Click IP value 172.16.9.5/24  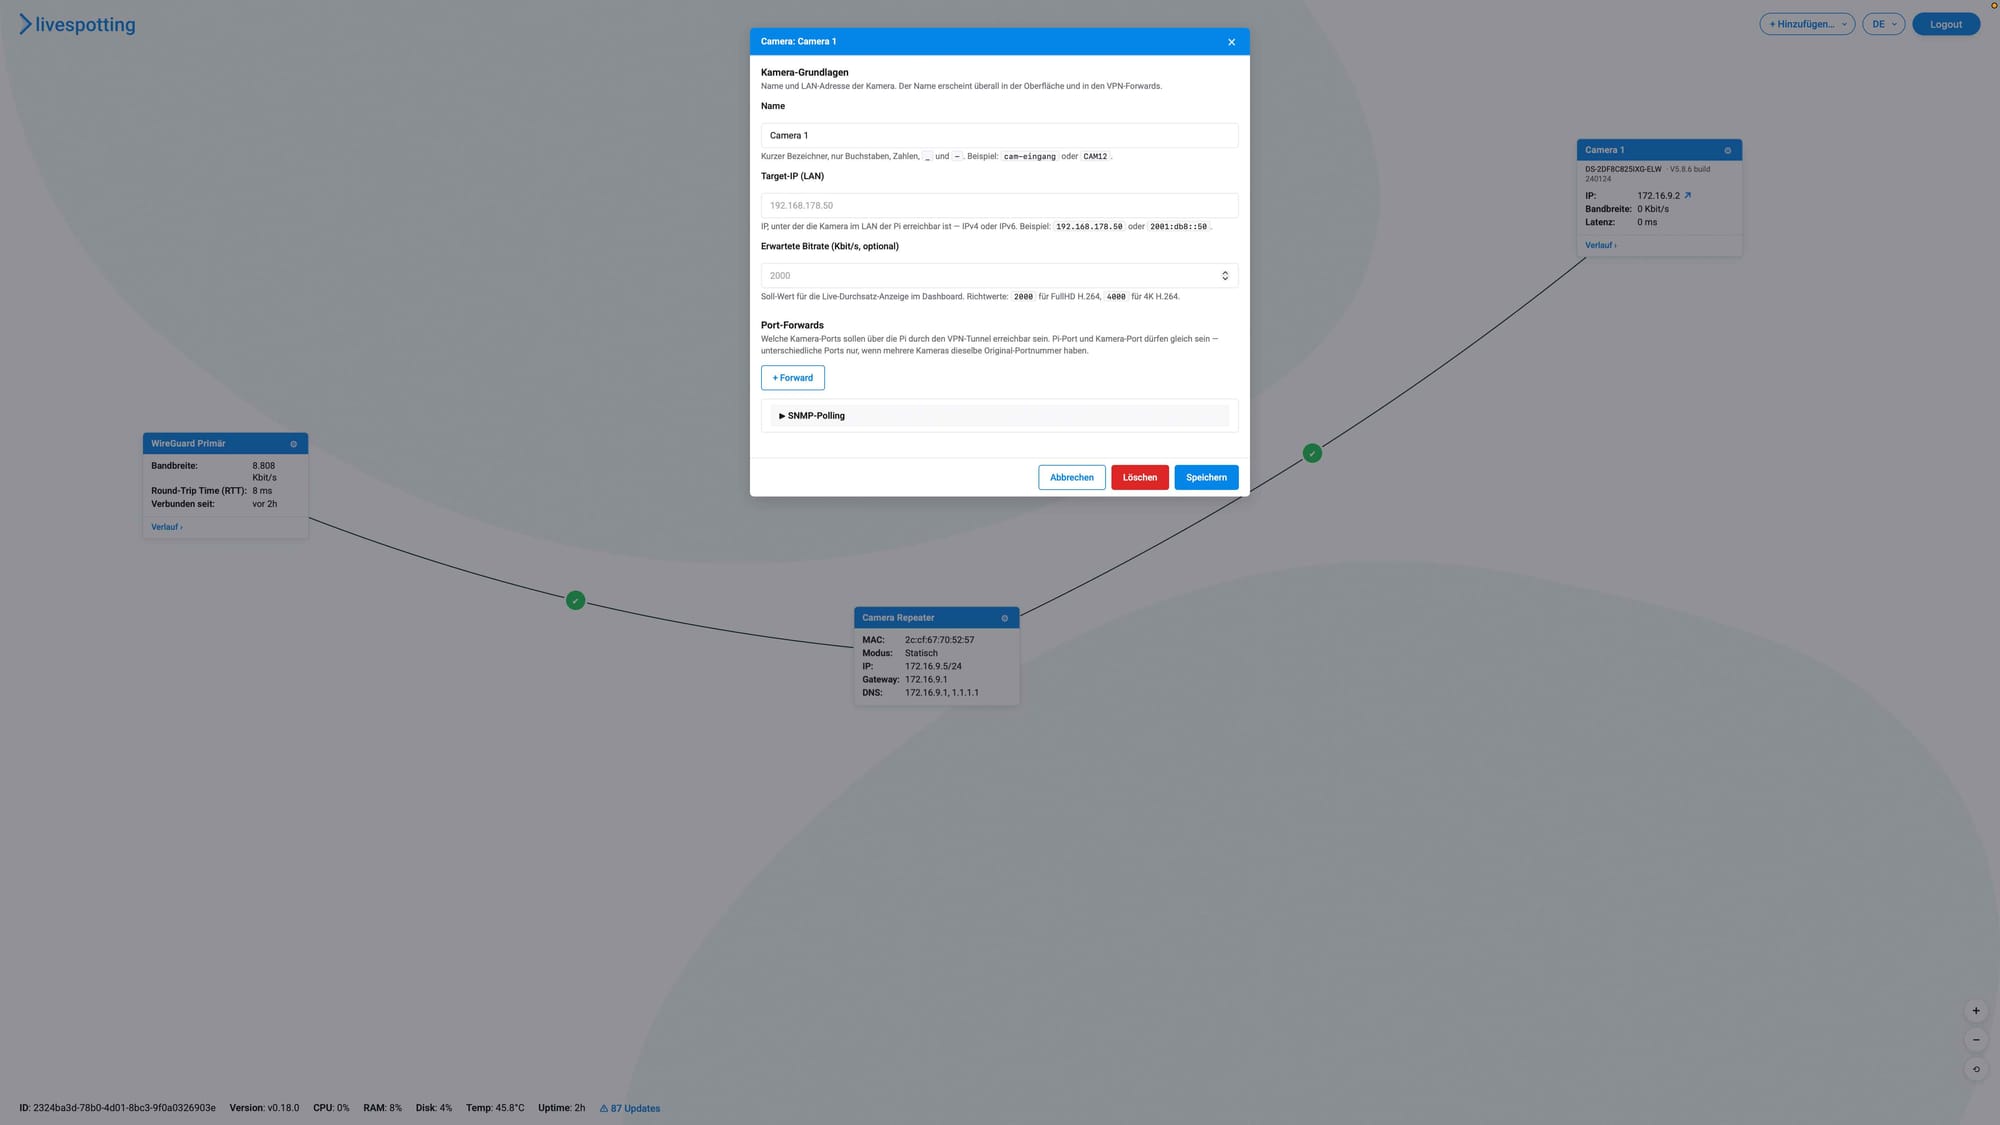point(933,666)
